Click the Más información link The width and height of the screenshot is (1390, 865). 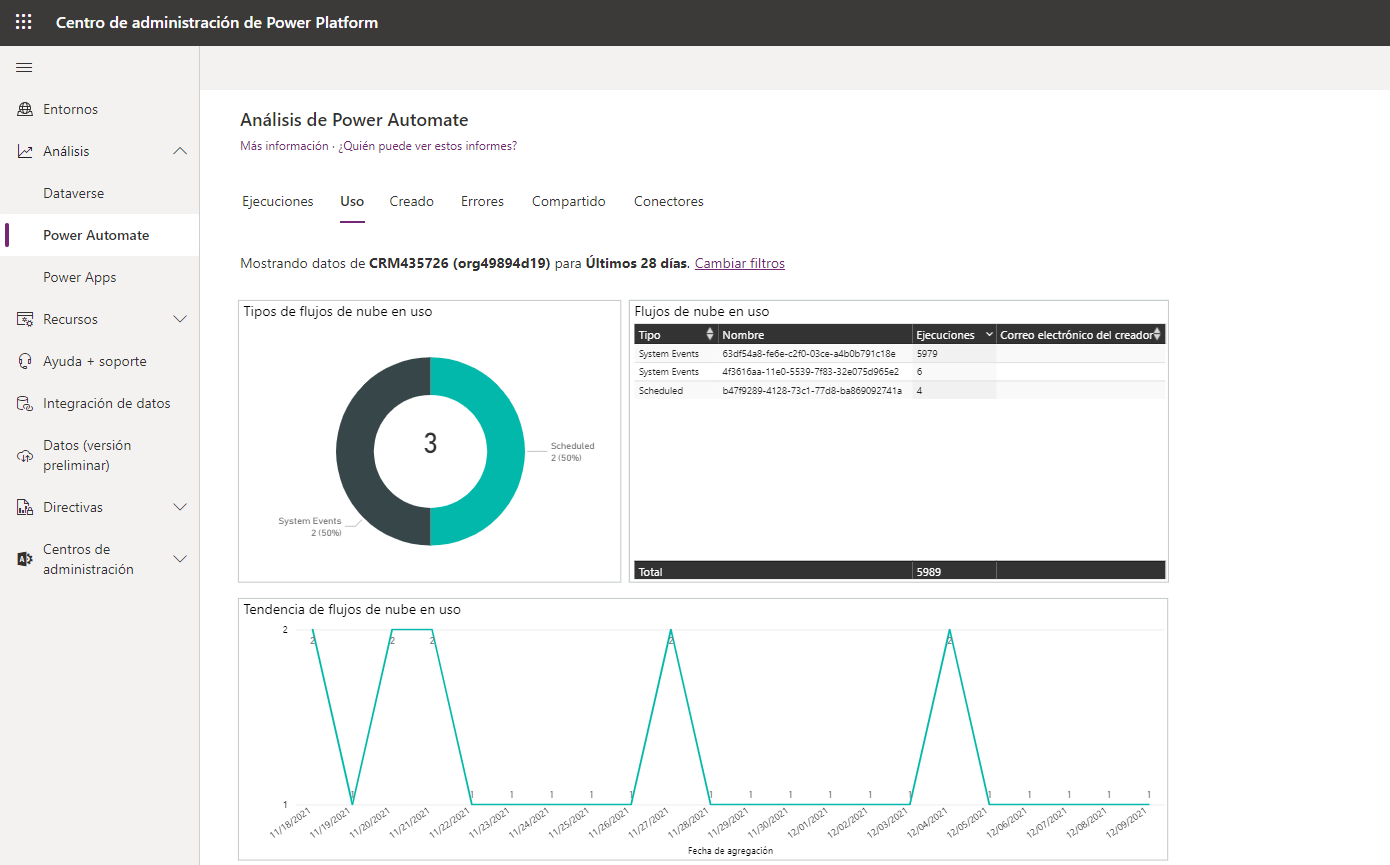[284, 146]
